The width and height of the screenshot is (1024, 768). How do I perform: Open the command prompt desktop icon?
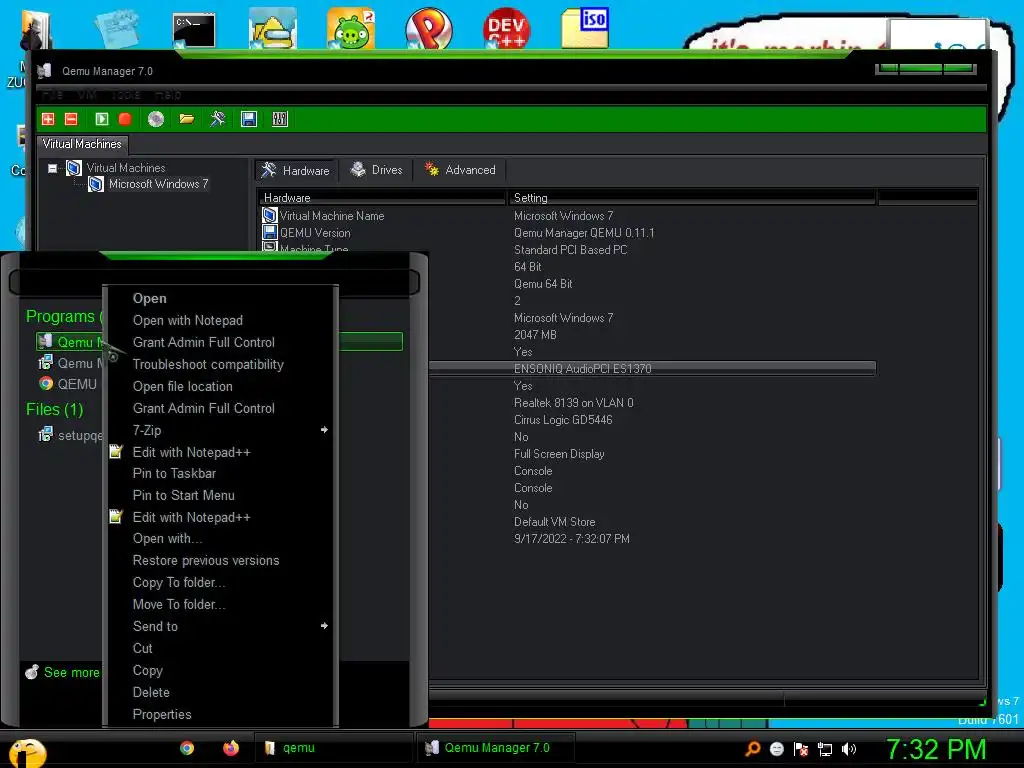tap(194, 30)
